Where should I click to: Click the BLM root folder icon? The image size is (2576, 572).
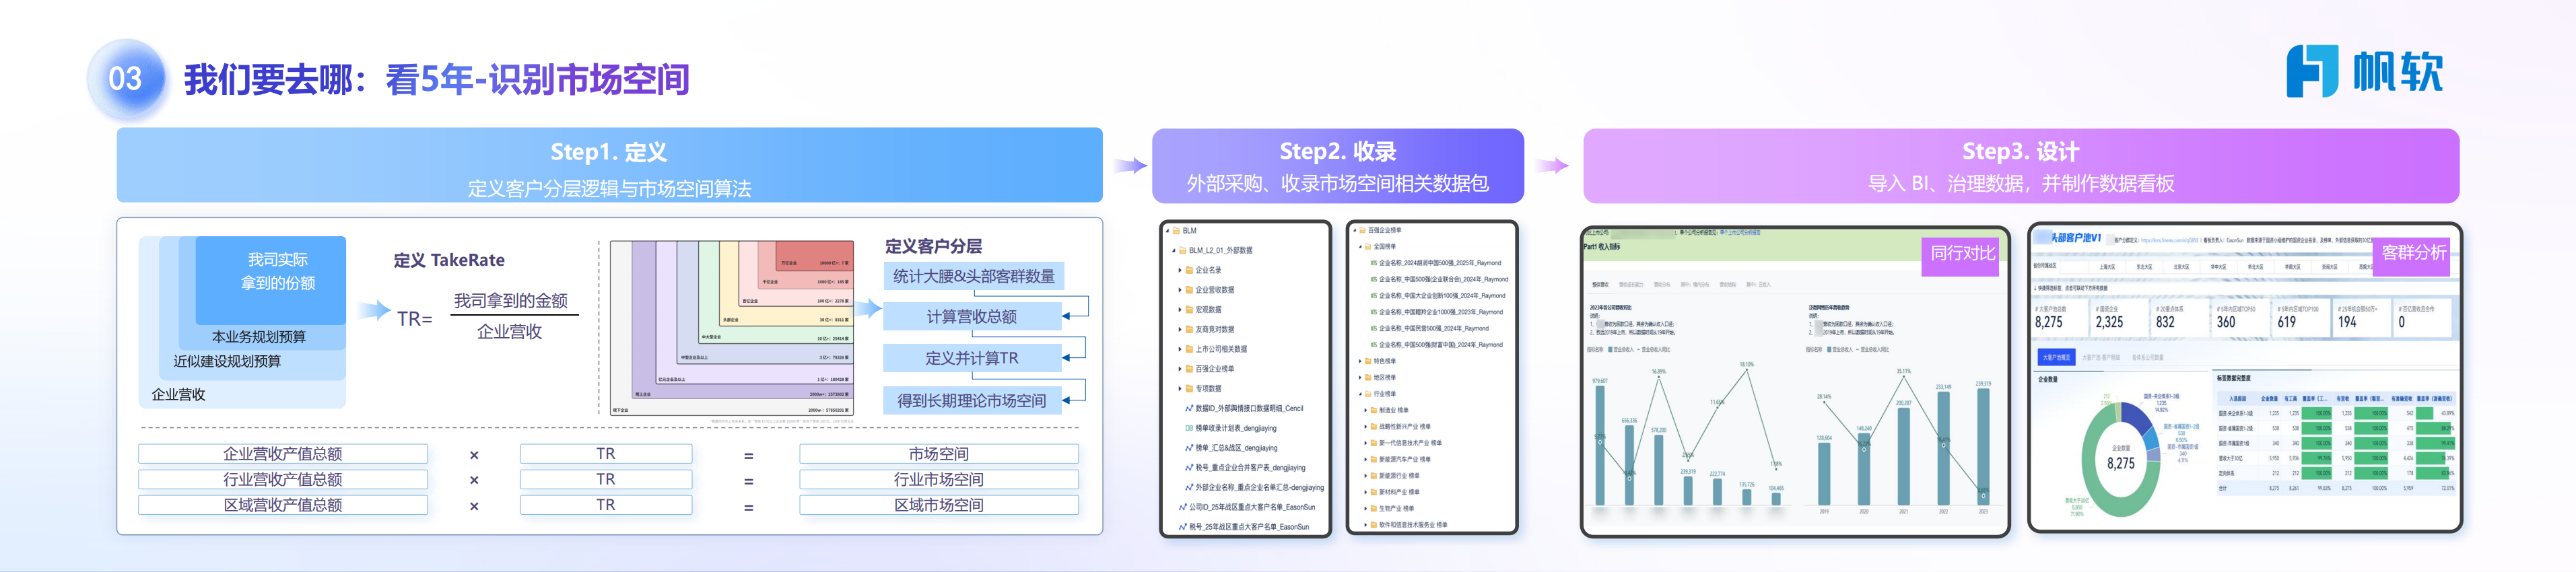pyautogui.click(x=1177, y=231)
